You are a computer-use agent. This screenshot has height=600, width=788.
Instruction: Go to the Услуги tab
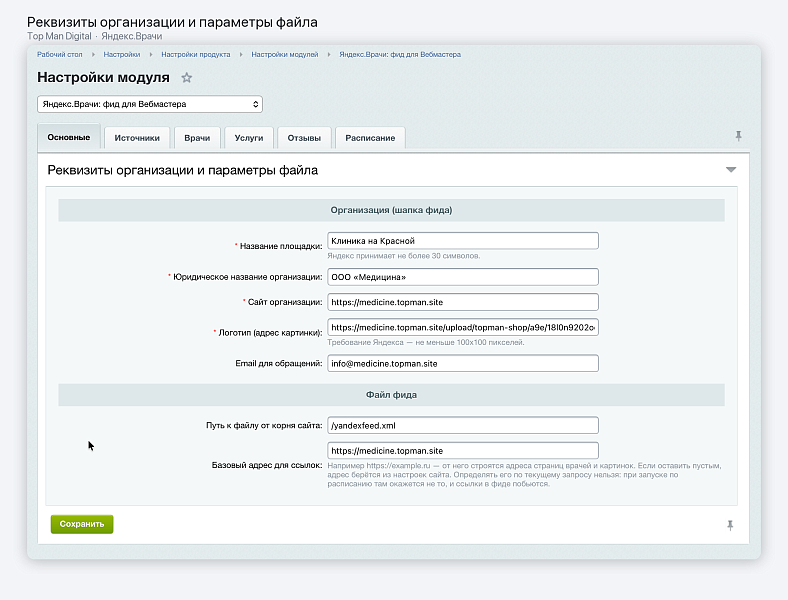[249, 138]
